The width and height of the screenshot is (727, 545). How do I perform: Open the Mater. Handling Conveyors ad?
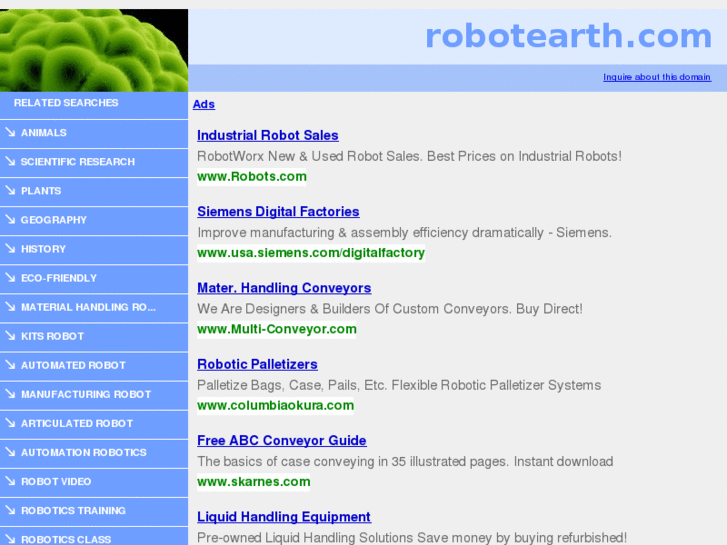click(x=284, y=288)
